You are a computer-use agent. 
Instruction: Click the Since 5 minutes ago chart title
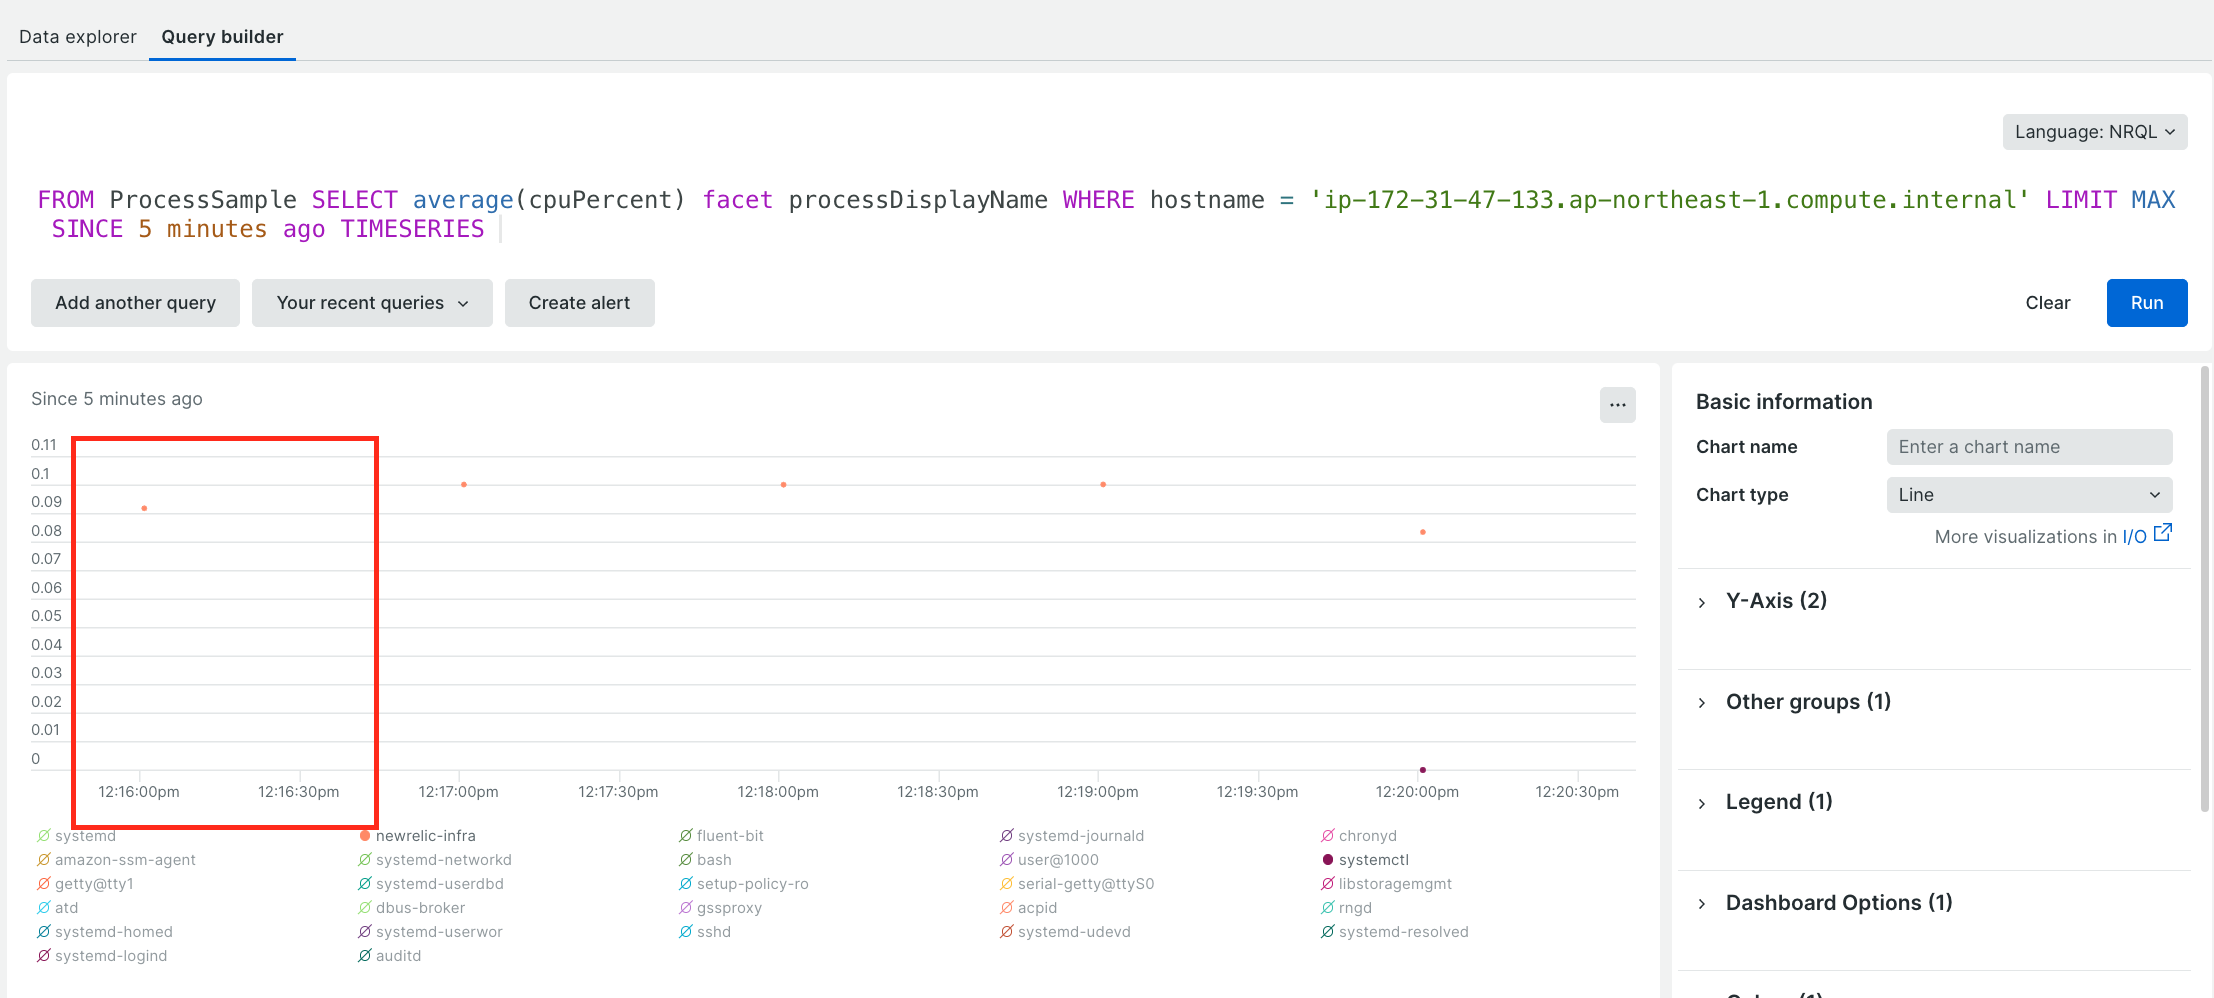[117, 399]
